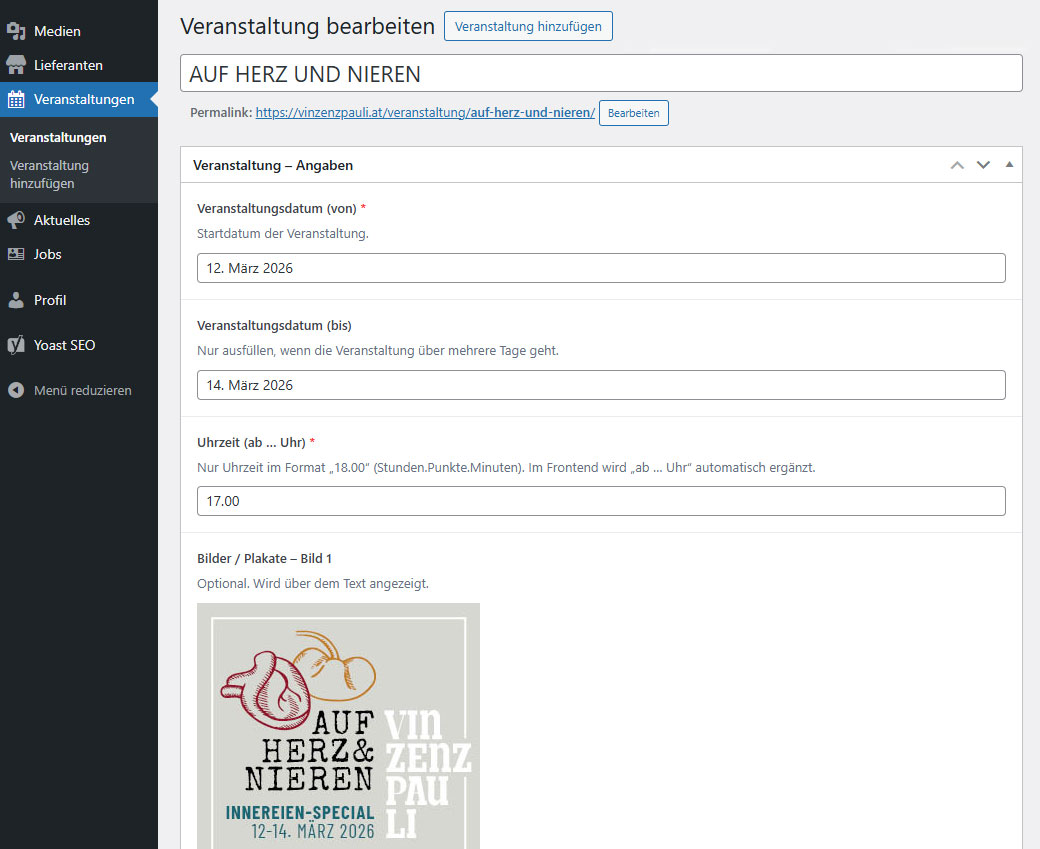
Task: Move Angaben panel down with arrow
Action: click(x=983, y=165)
